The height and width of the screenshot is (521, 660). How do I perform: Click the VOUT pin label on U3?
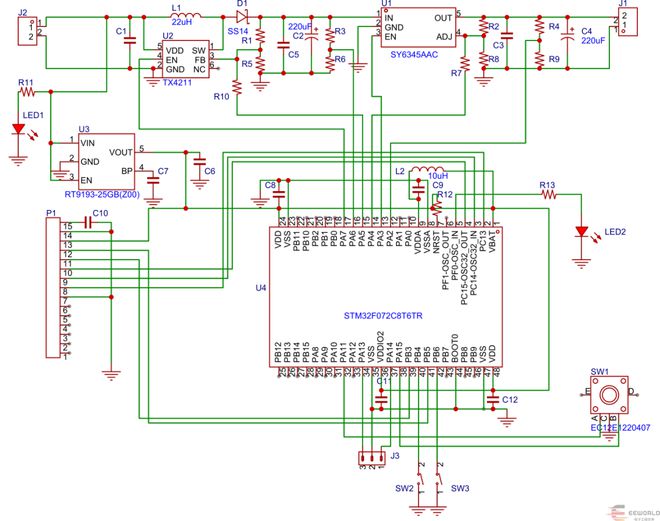point(121,152)
